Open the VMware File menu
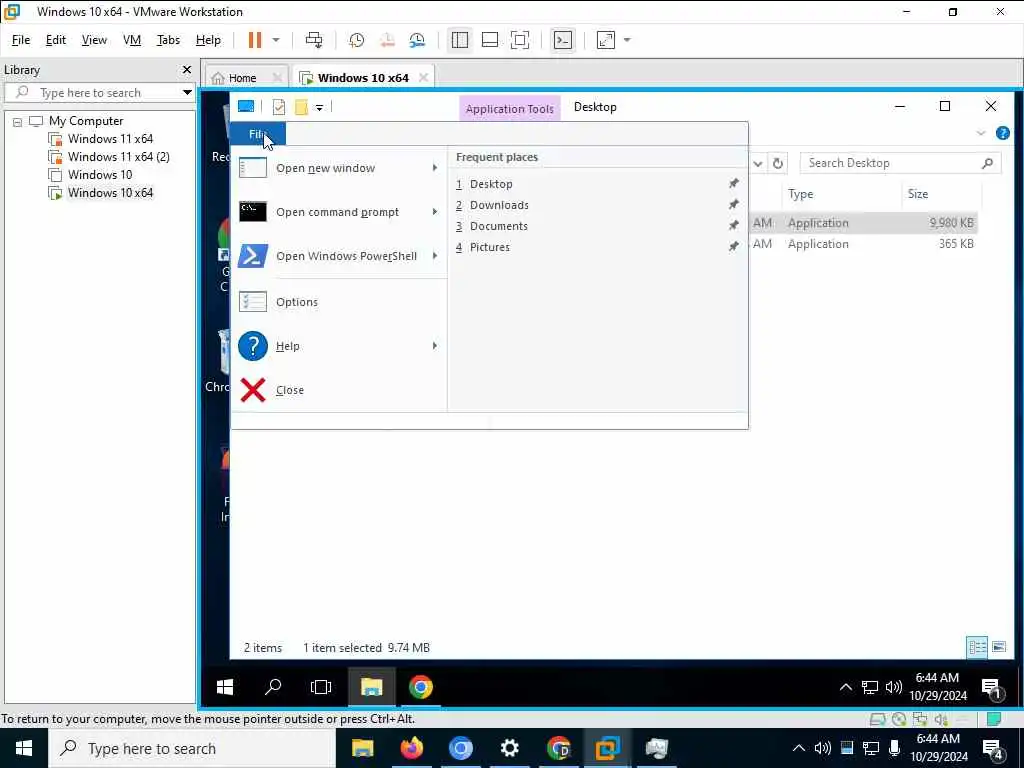Viewport: 1024px width, 768px height. [21, 40]
